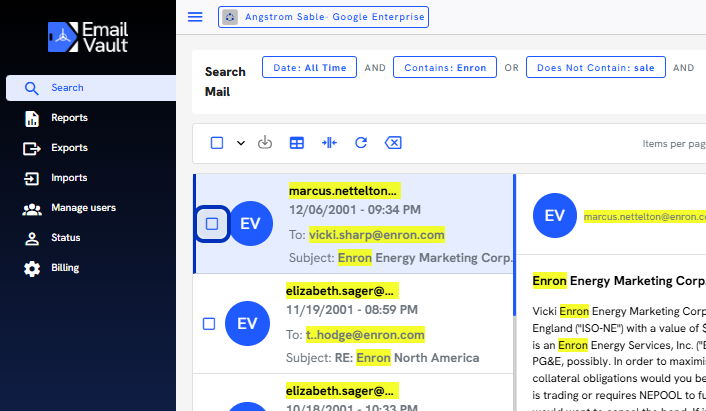Expand the selection options chevron

coord(241,143)
